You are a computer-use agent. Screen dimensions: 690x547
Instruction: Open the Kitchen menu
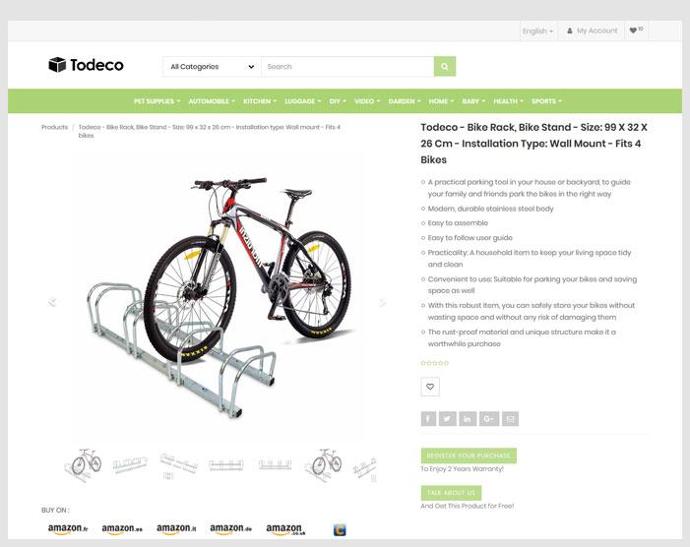click(x=260, y=101)
